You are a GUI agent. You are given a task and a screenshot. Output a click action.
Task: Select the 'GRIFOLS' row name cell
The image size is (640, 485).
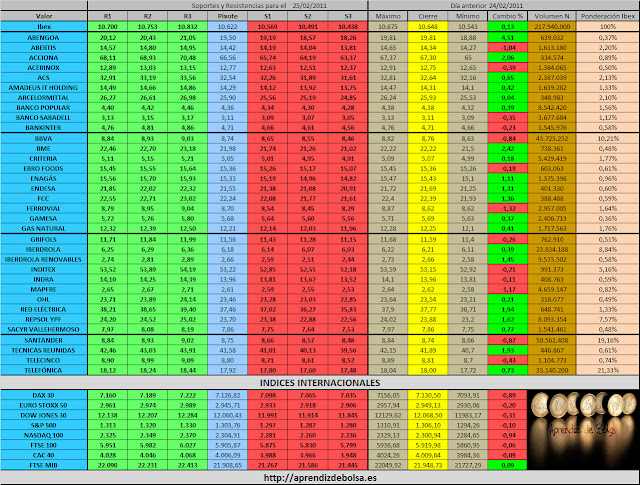(x=44, y=240)
